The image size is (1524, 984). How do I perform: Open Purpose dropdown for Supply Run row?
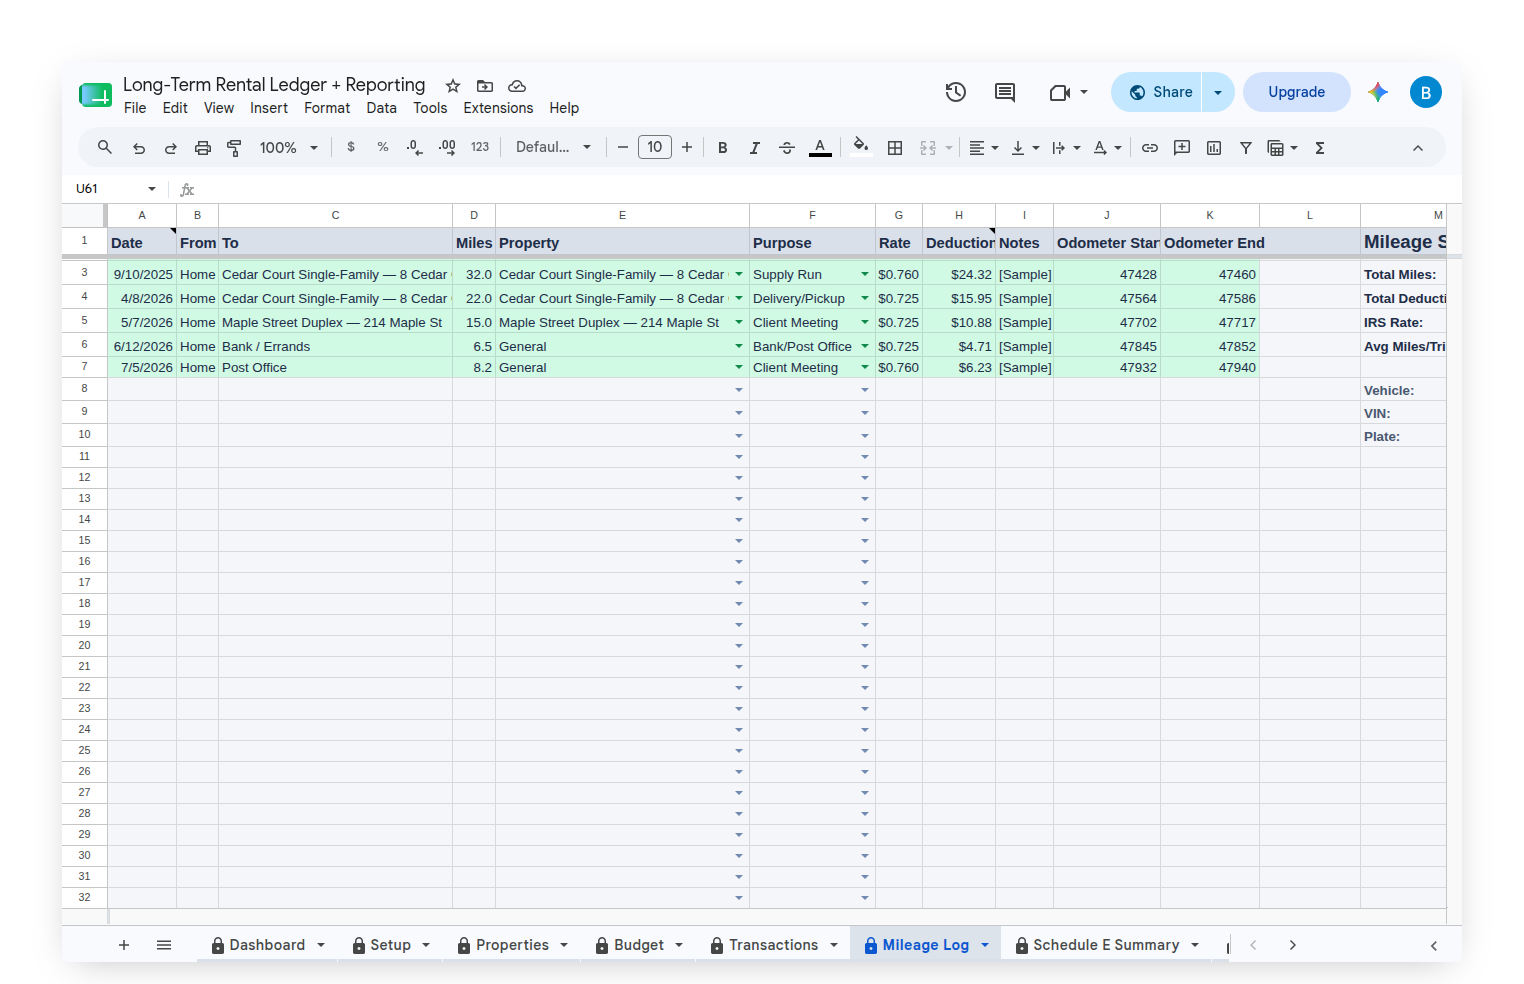865,274
